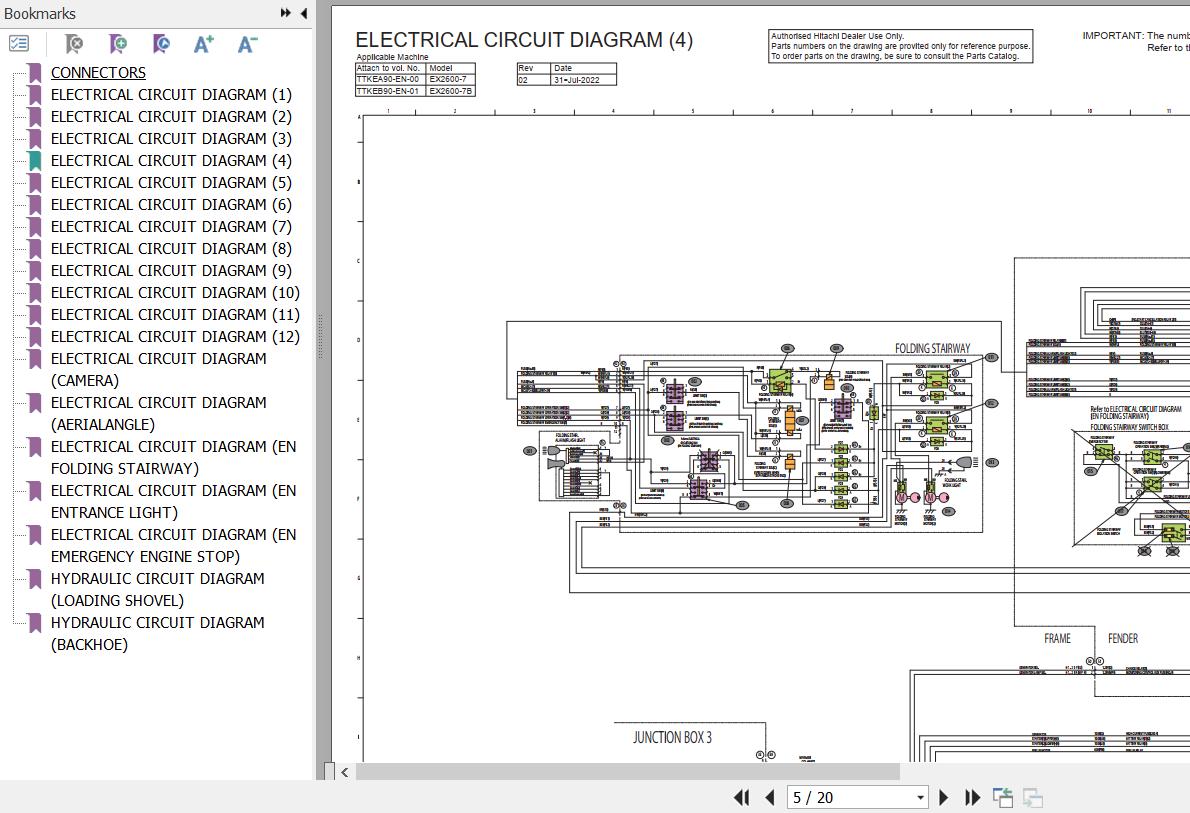Click the FRAME label in the diagram
This screenshot has height=813, width=1190.
[x=1057, y=638]
